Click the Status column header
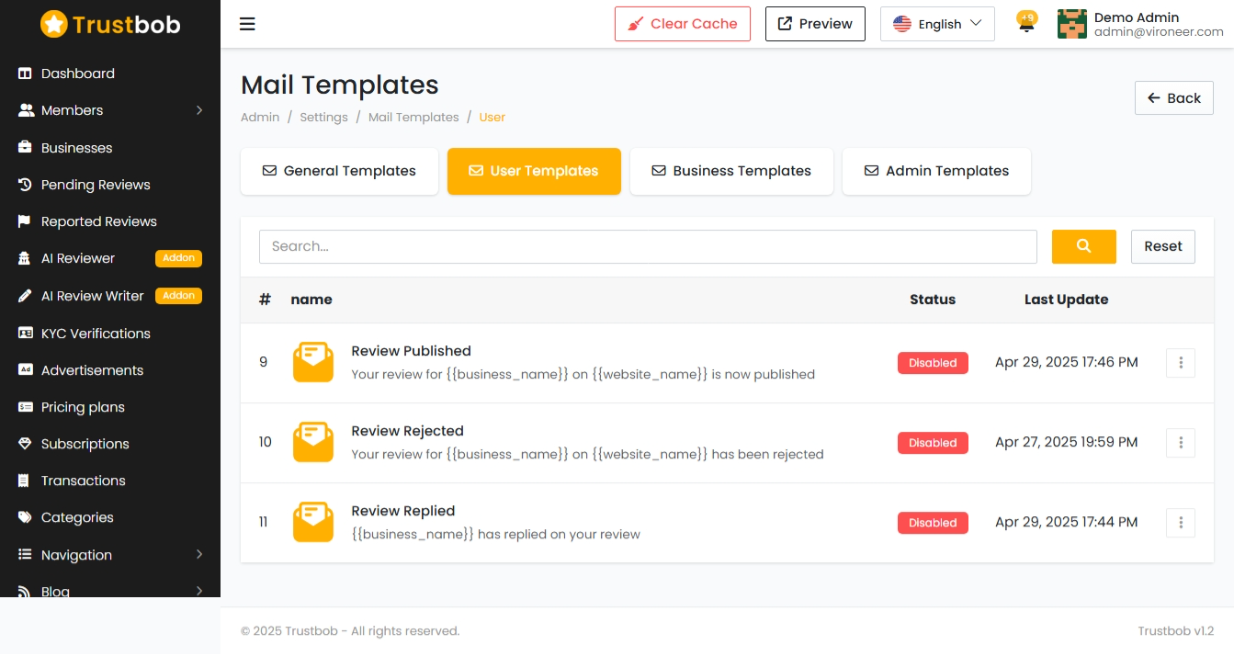 [x=932, y=299]
